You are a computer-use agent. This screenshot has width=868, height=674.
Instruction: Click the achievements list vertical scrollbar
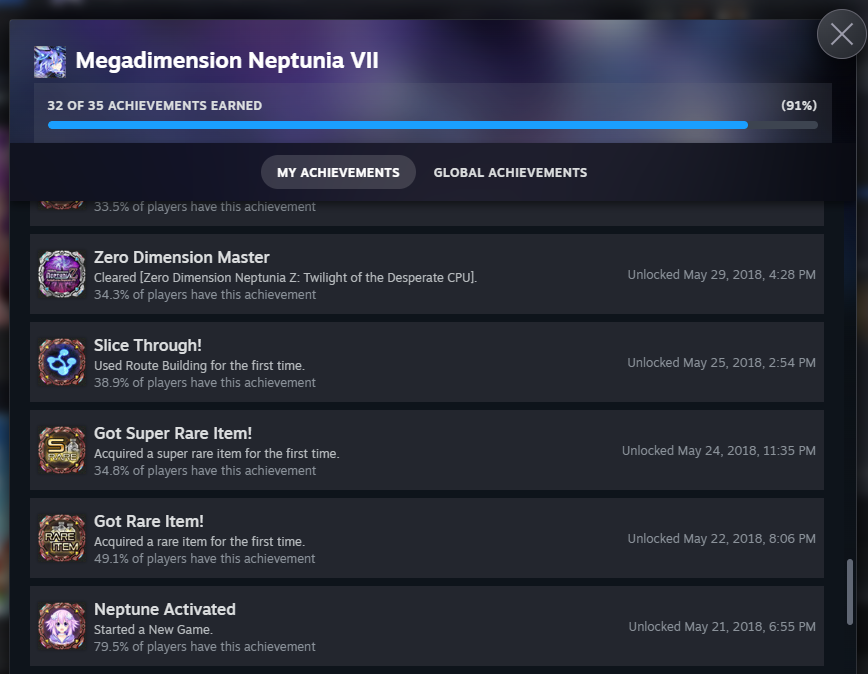click(850, 592)
